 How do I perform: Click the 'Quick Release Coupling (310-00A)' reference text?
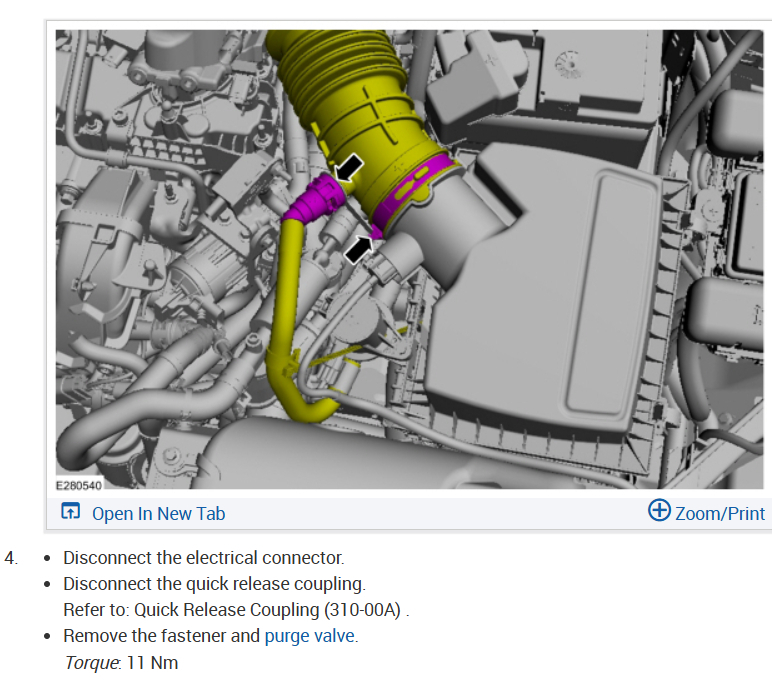click(x=267, y=610)
